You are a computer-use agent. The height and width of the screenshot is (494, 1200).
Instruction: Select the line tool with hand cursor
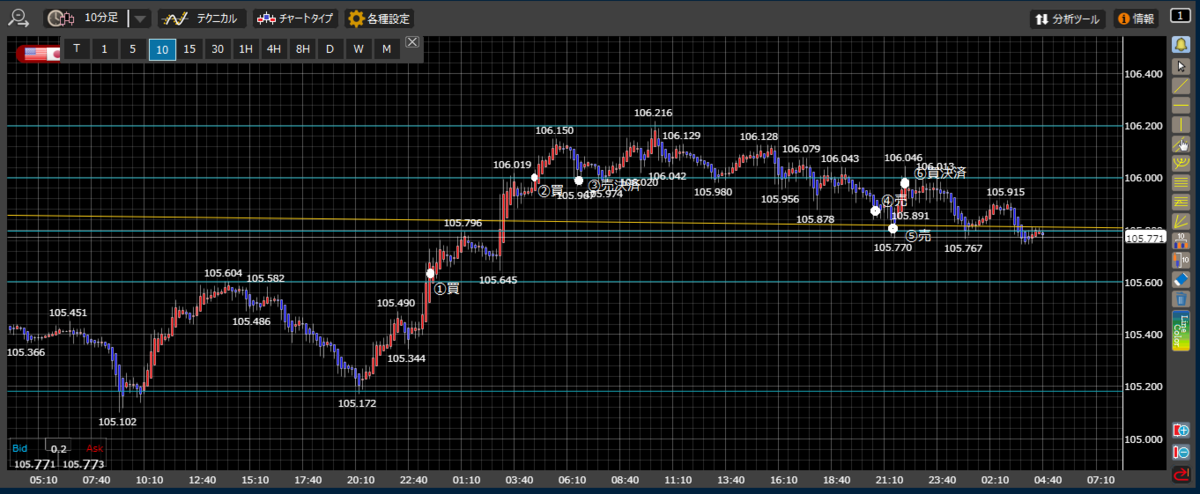pos(1182,143)
